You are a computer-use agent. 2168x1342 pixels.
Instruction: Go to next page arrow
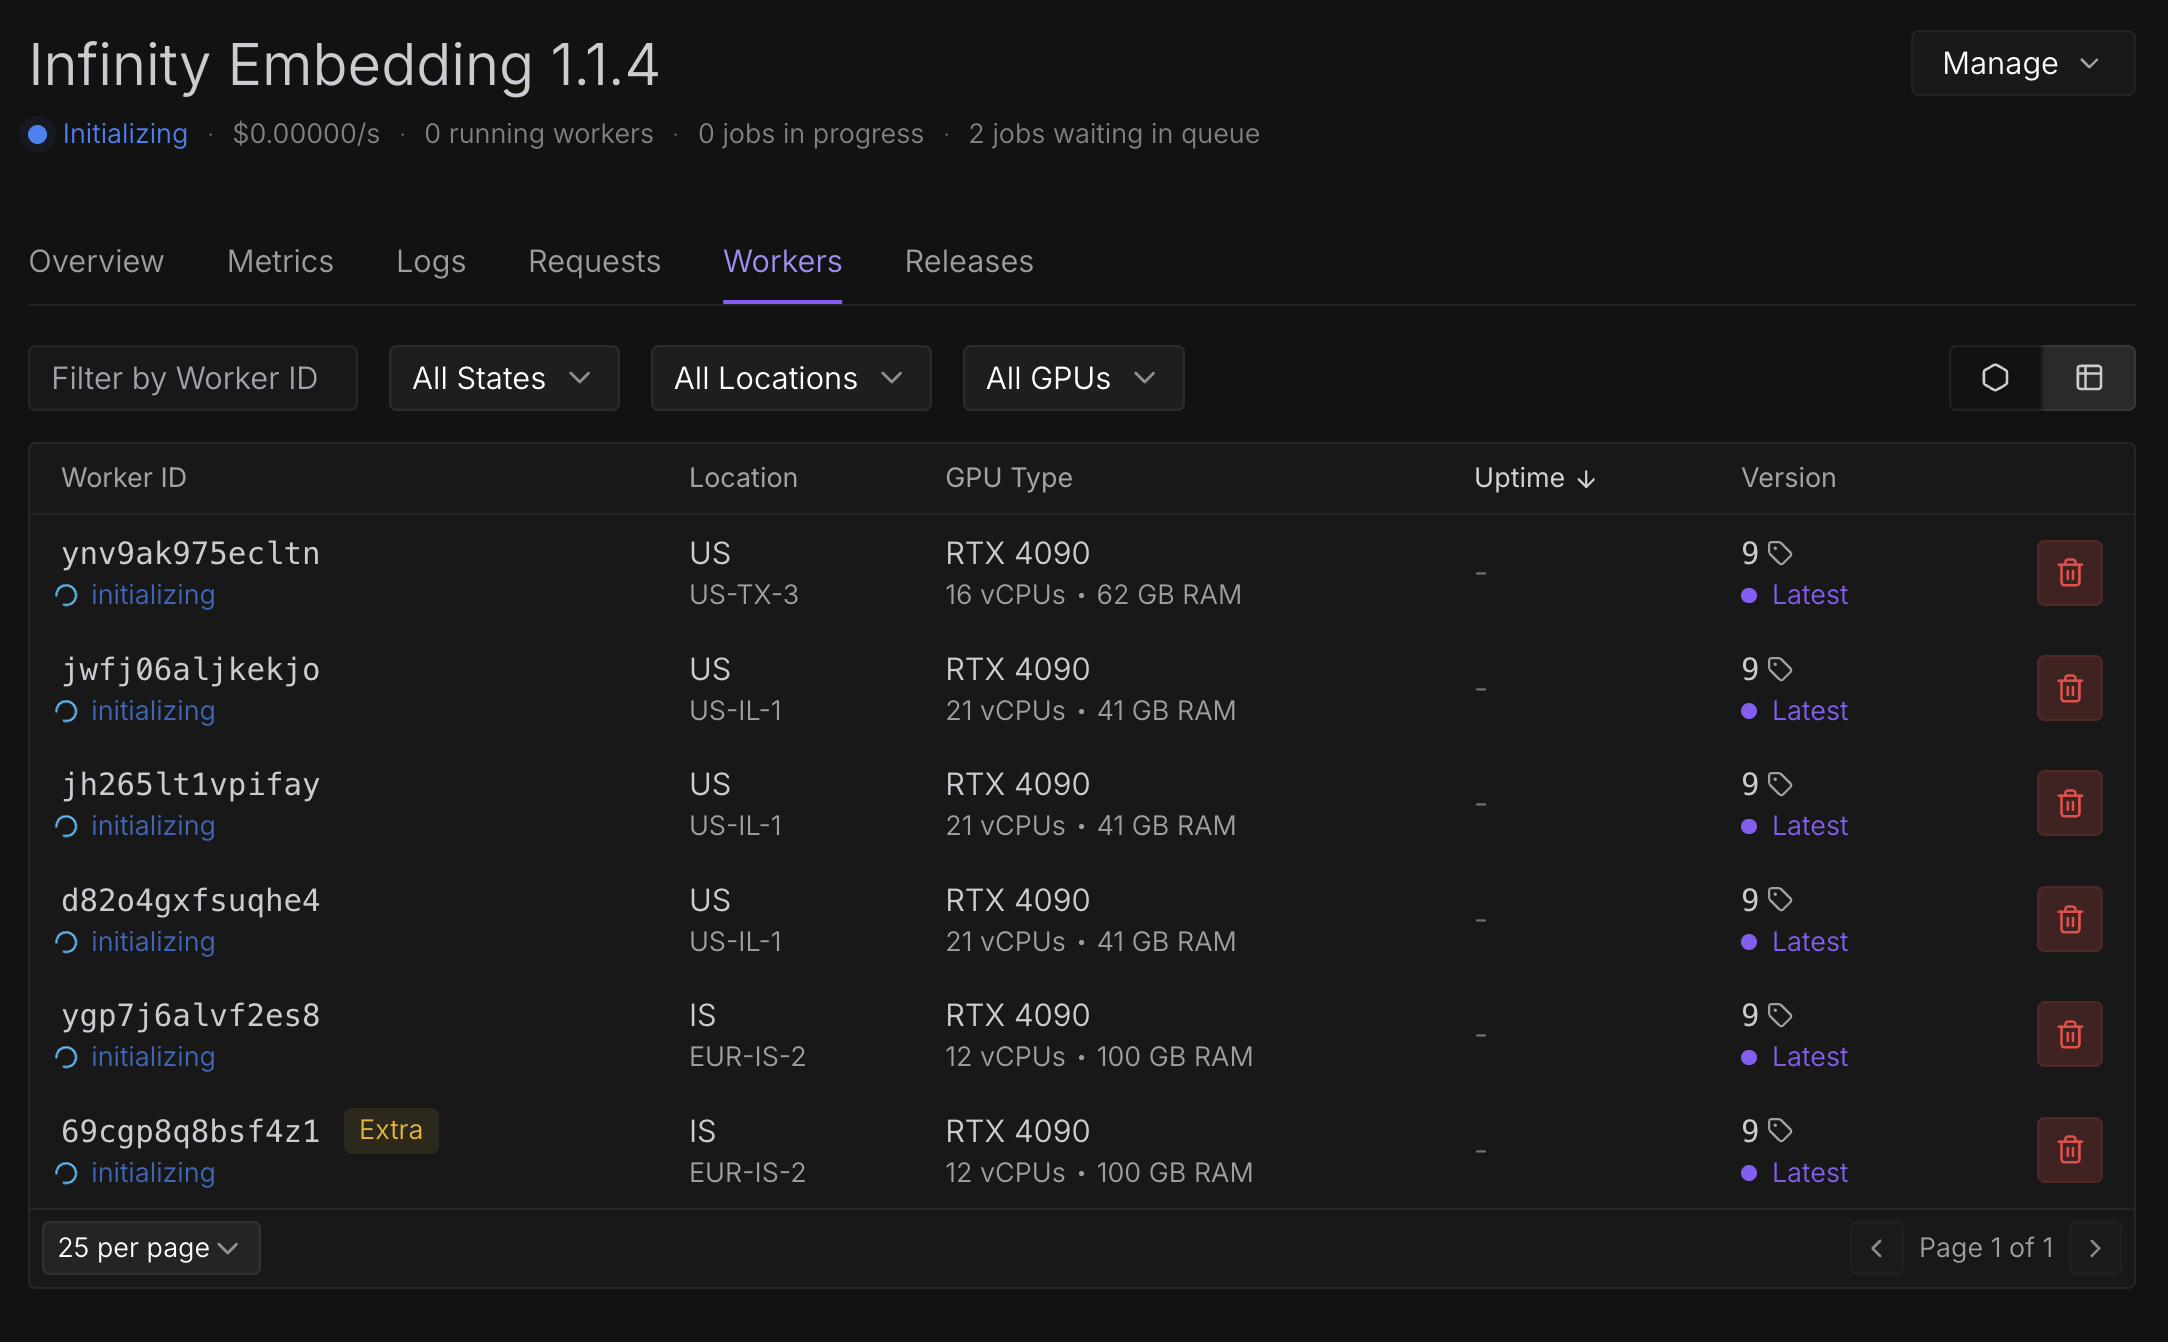pyautogui.click(x=2095, y=1248)
